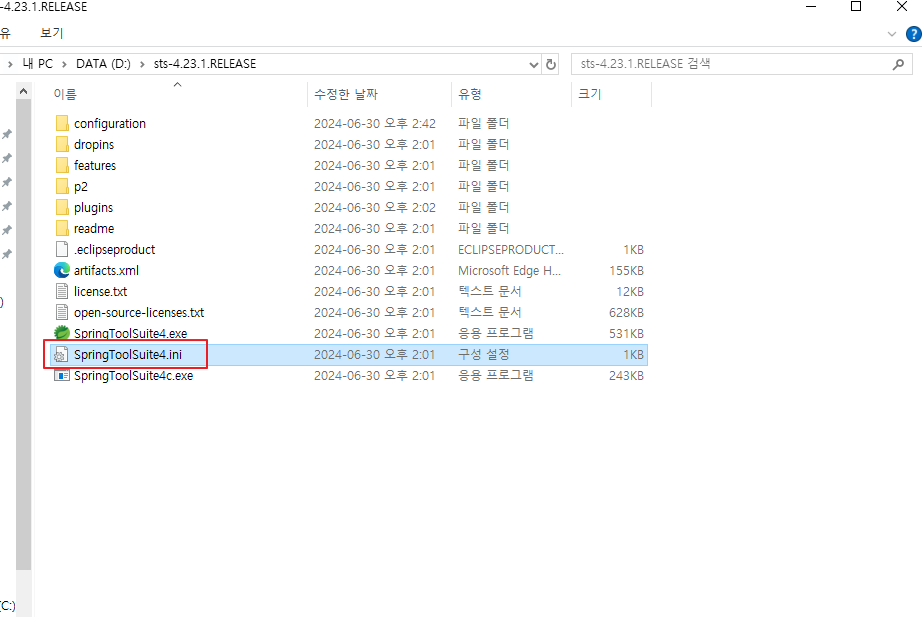Click the navigation pane vertical scrollbar
922x617 pixels.
(x=24, y=334)
